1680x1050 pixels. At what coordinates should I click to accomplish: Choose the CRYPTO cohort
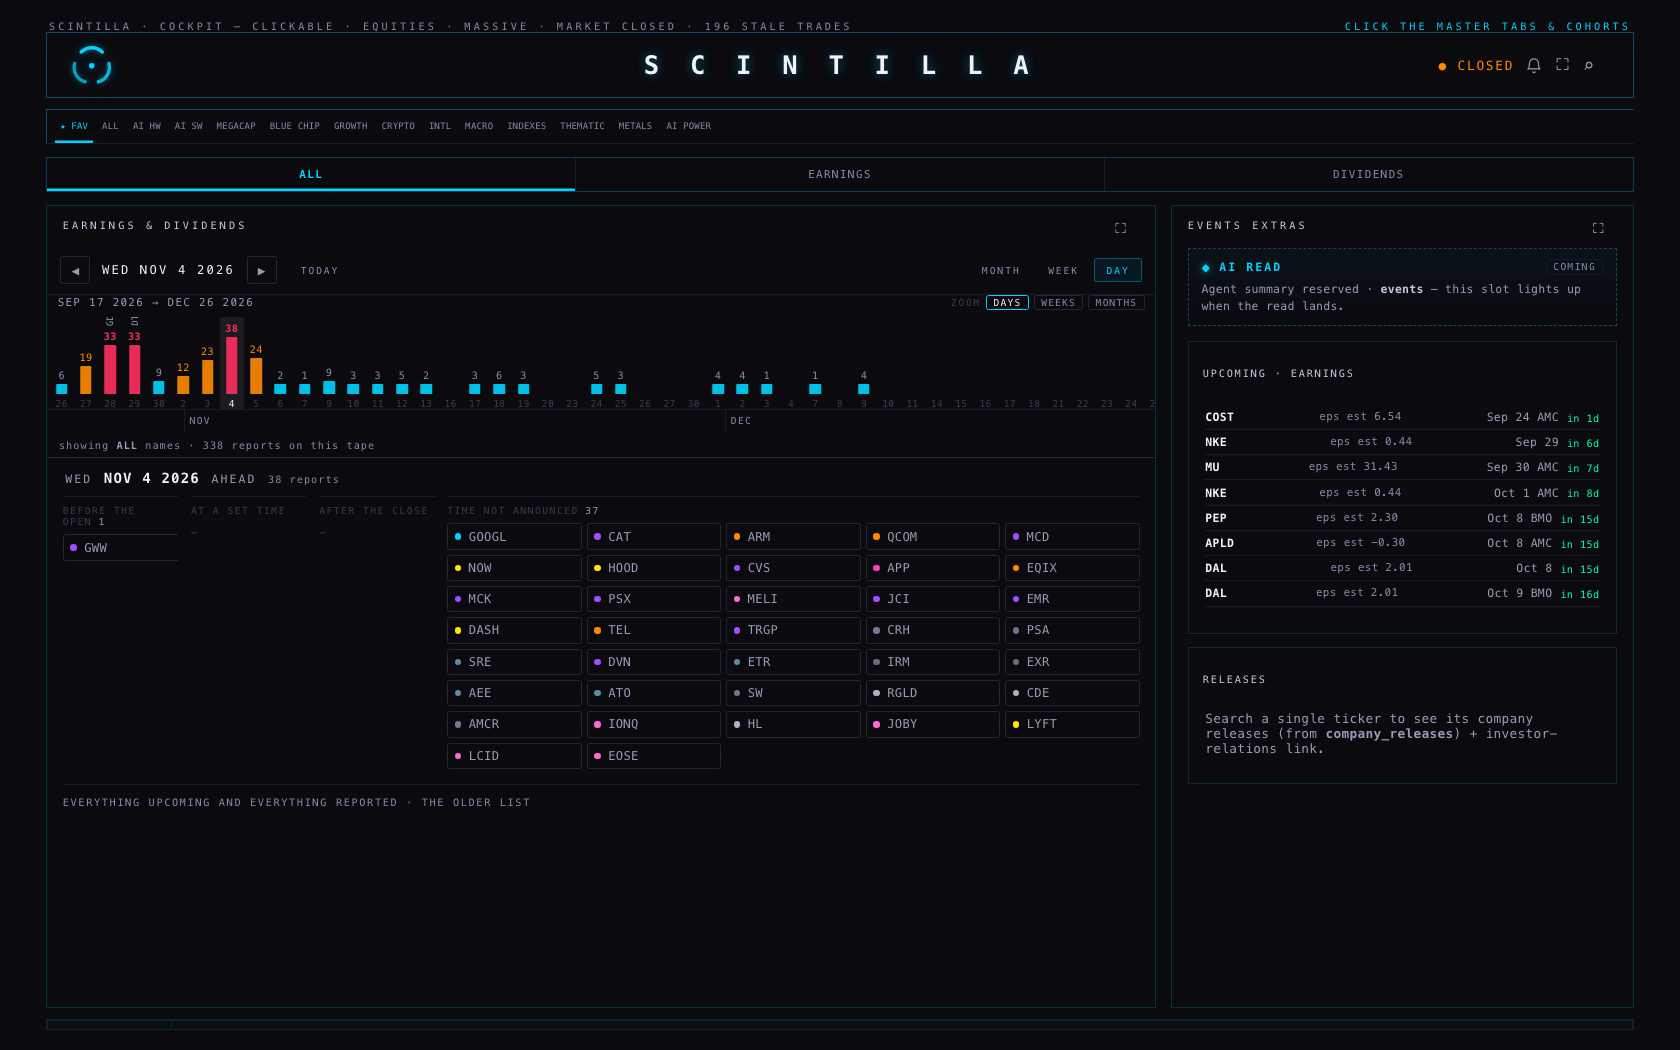[x=398, y=126]
